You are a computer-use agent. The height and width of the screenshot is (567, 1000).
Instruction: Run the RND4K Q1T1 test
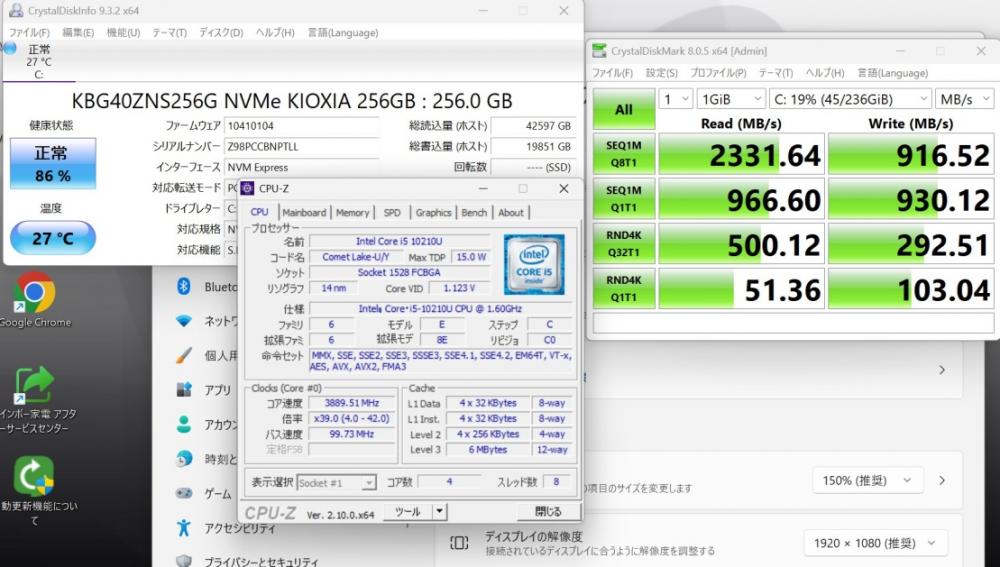pos(624,288)
